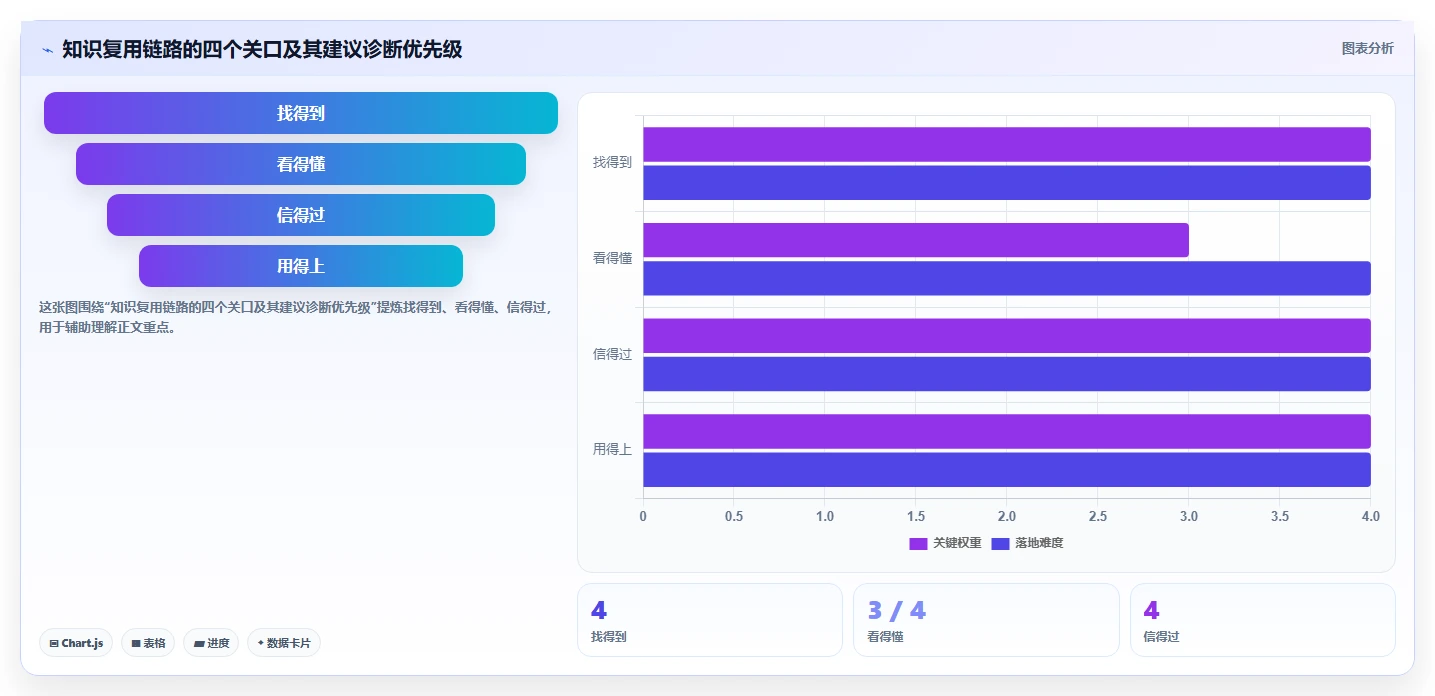This screenshot has height=696, width=1435.
Task: Click the blue 落地难度 bar for 找得到
Action: [x=1006, y=182]
